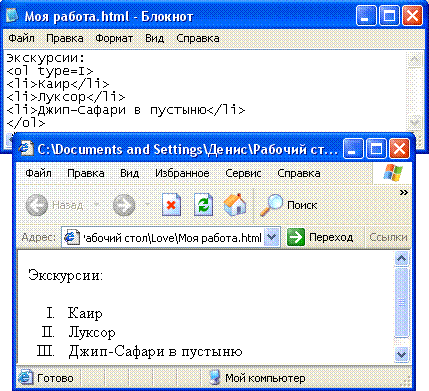Image resolution: width=429 pixels, height=391 pixels.
Task: Expand toolbar overflow chevron (»)
Action: 404,192
